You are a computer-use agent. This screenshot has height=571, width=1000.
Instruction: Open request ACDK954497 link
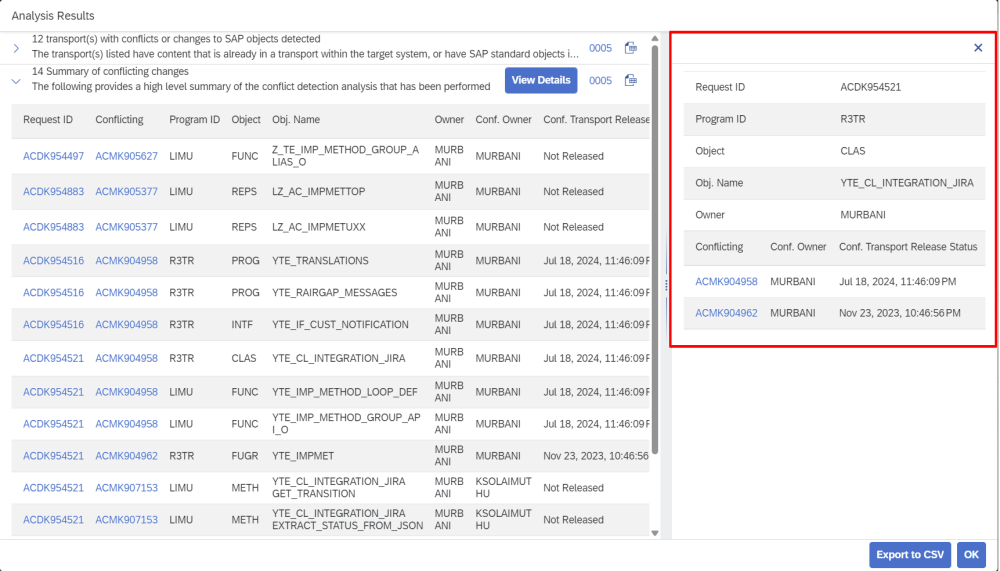coord(54,156)
